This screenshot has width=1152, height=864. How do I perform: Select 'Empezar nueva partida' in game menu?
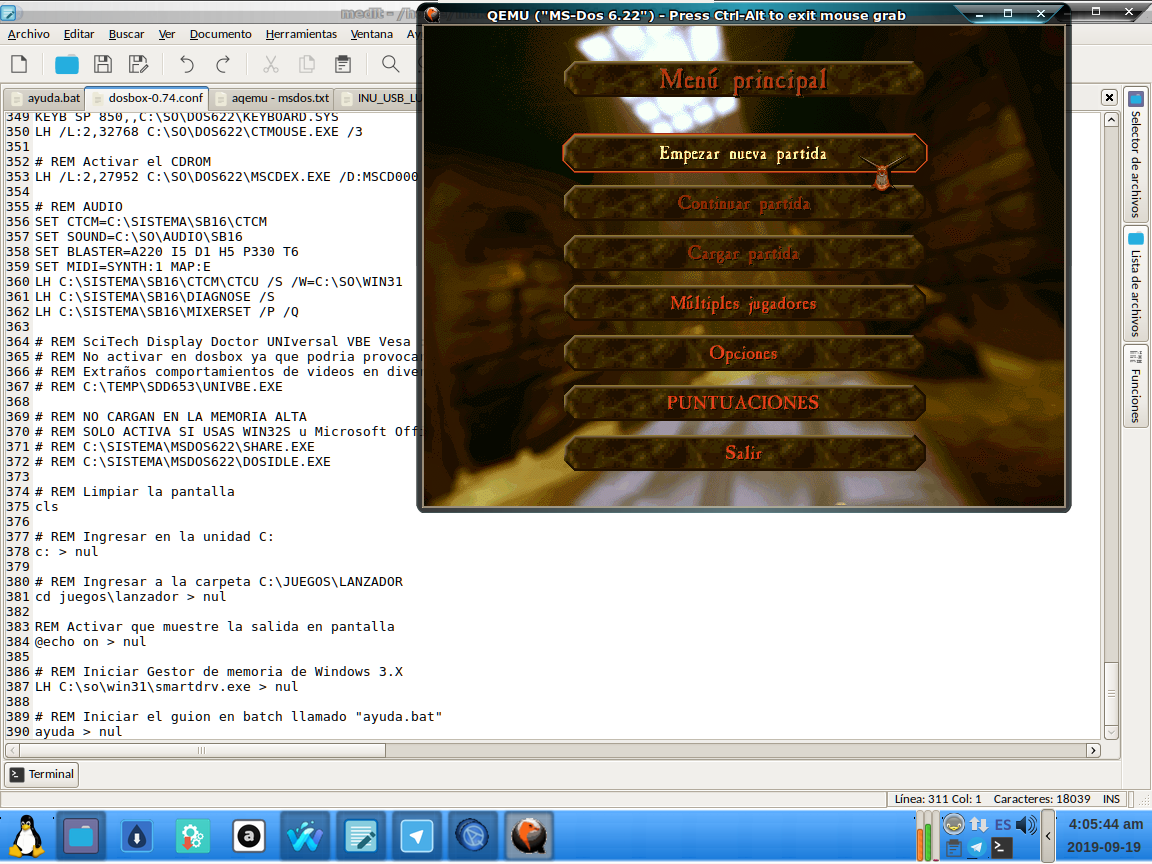744,153
